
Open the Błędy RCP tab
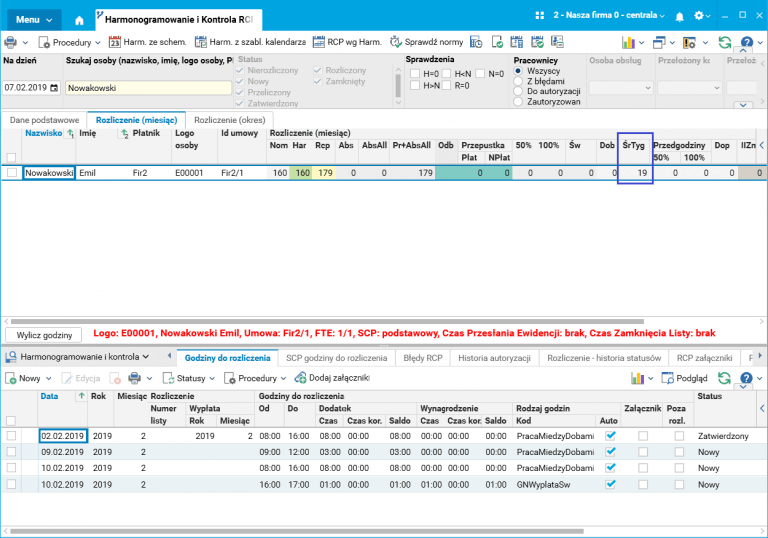click(x=422, y=356)
